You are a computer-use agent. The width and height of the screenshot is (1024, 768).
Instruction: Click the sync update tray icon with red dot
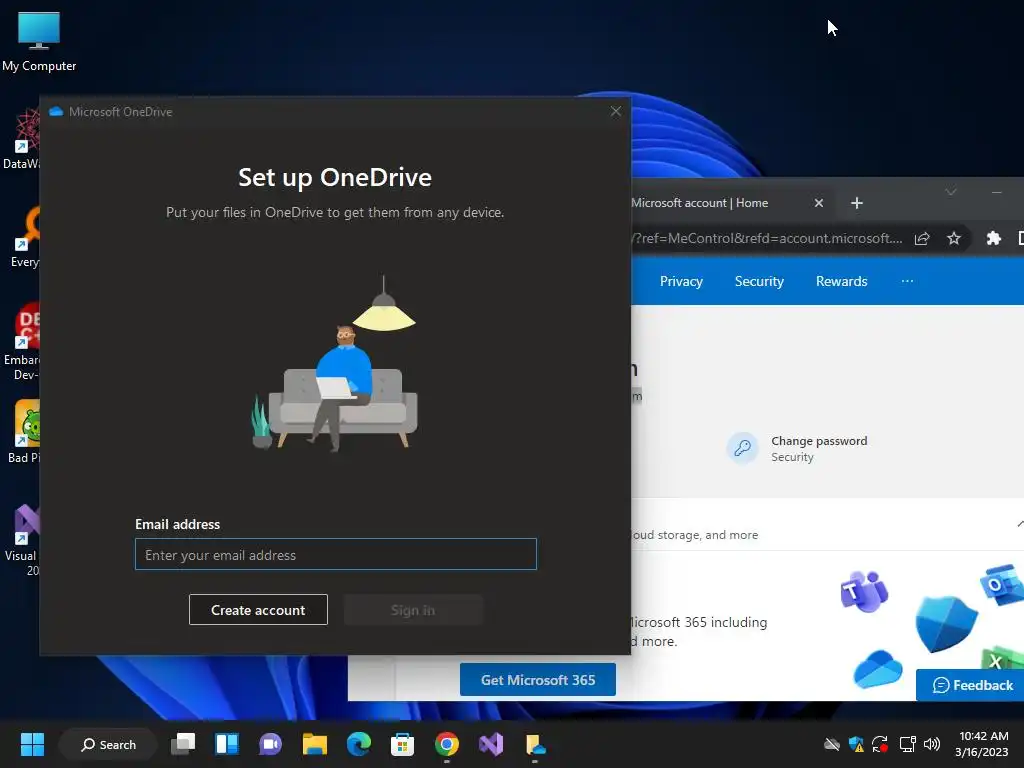click(880, 744)
